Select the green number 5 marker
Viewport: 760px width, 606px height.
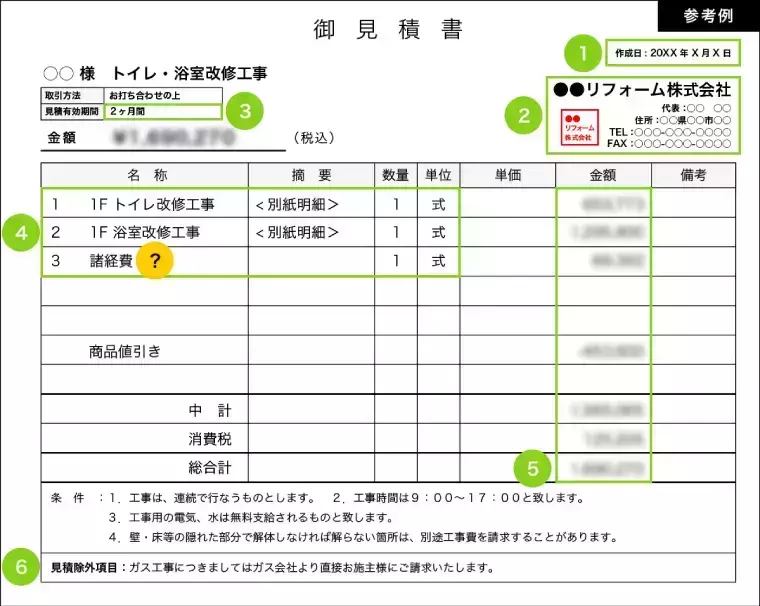pos(534,467)
